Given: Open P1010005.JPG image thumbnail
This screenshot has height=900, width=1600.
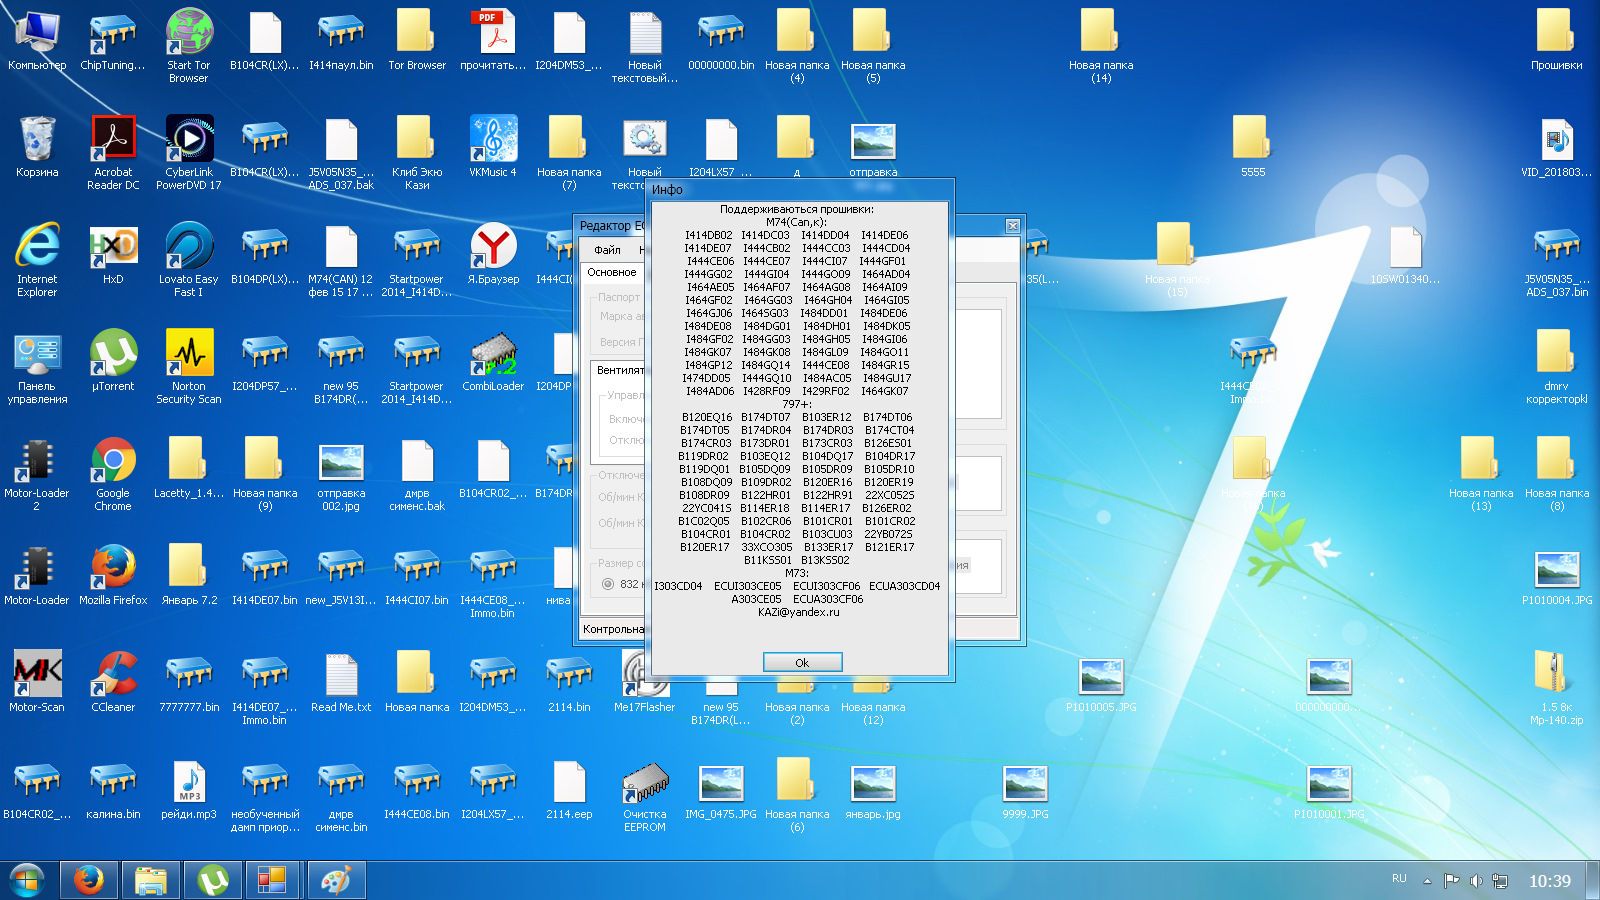Looking at the screenshot, I should point(1101,683).
